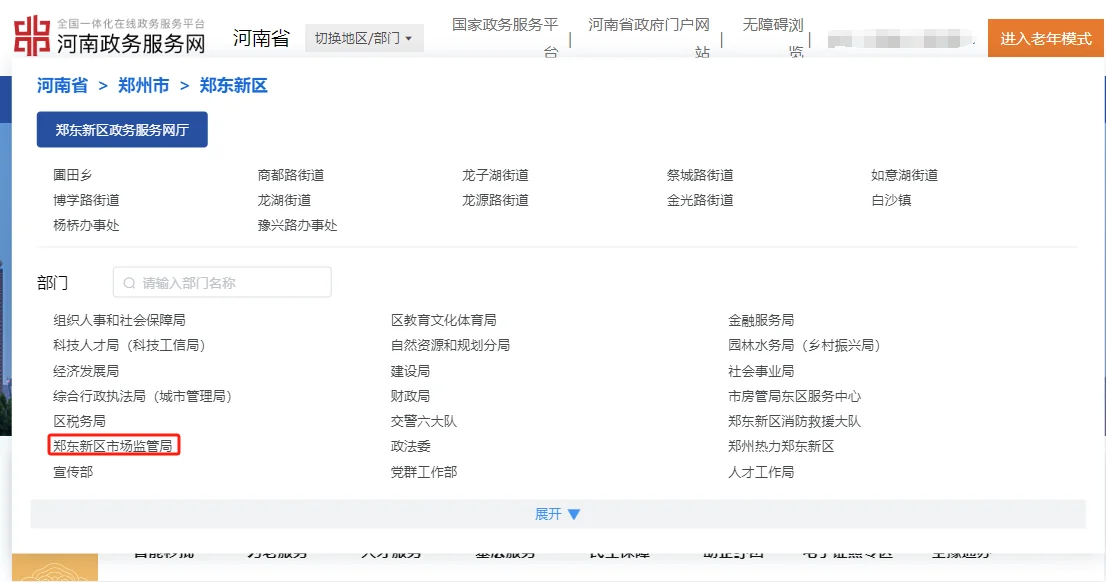Image resolution: width=1106 pixels, height=582 pixels.
Task: Open 财政局 department
Action: coord(411,396)
